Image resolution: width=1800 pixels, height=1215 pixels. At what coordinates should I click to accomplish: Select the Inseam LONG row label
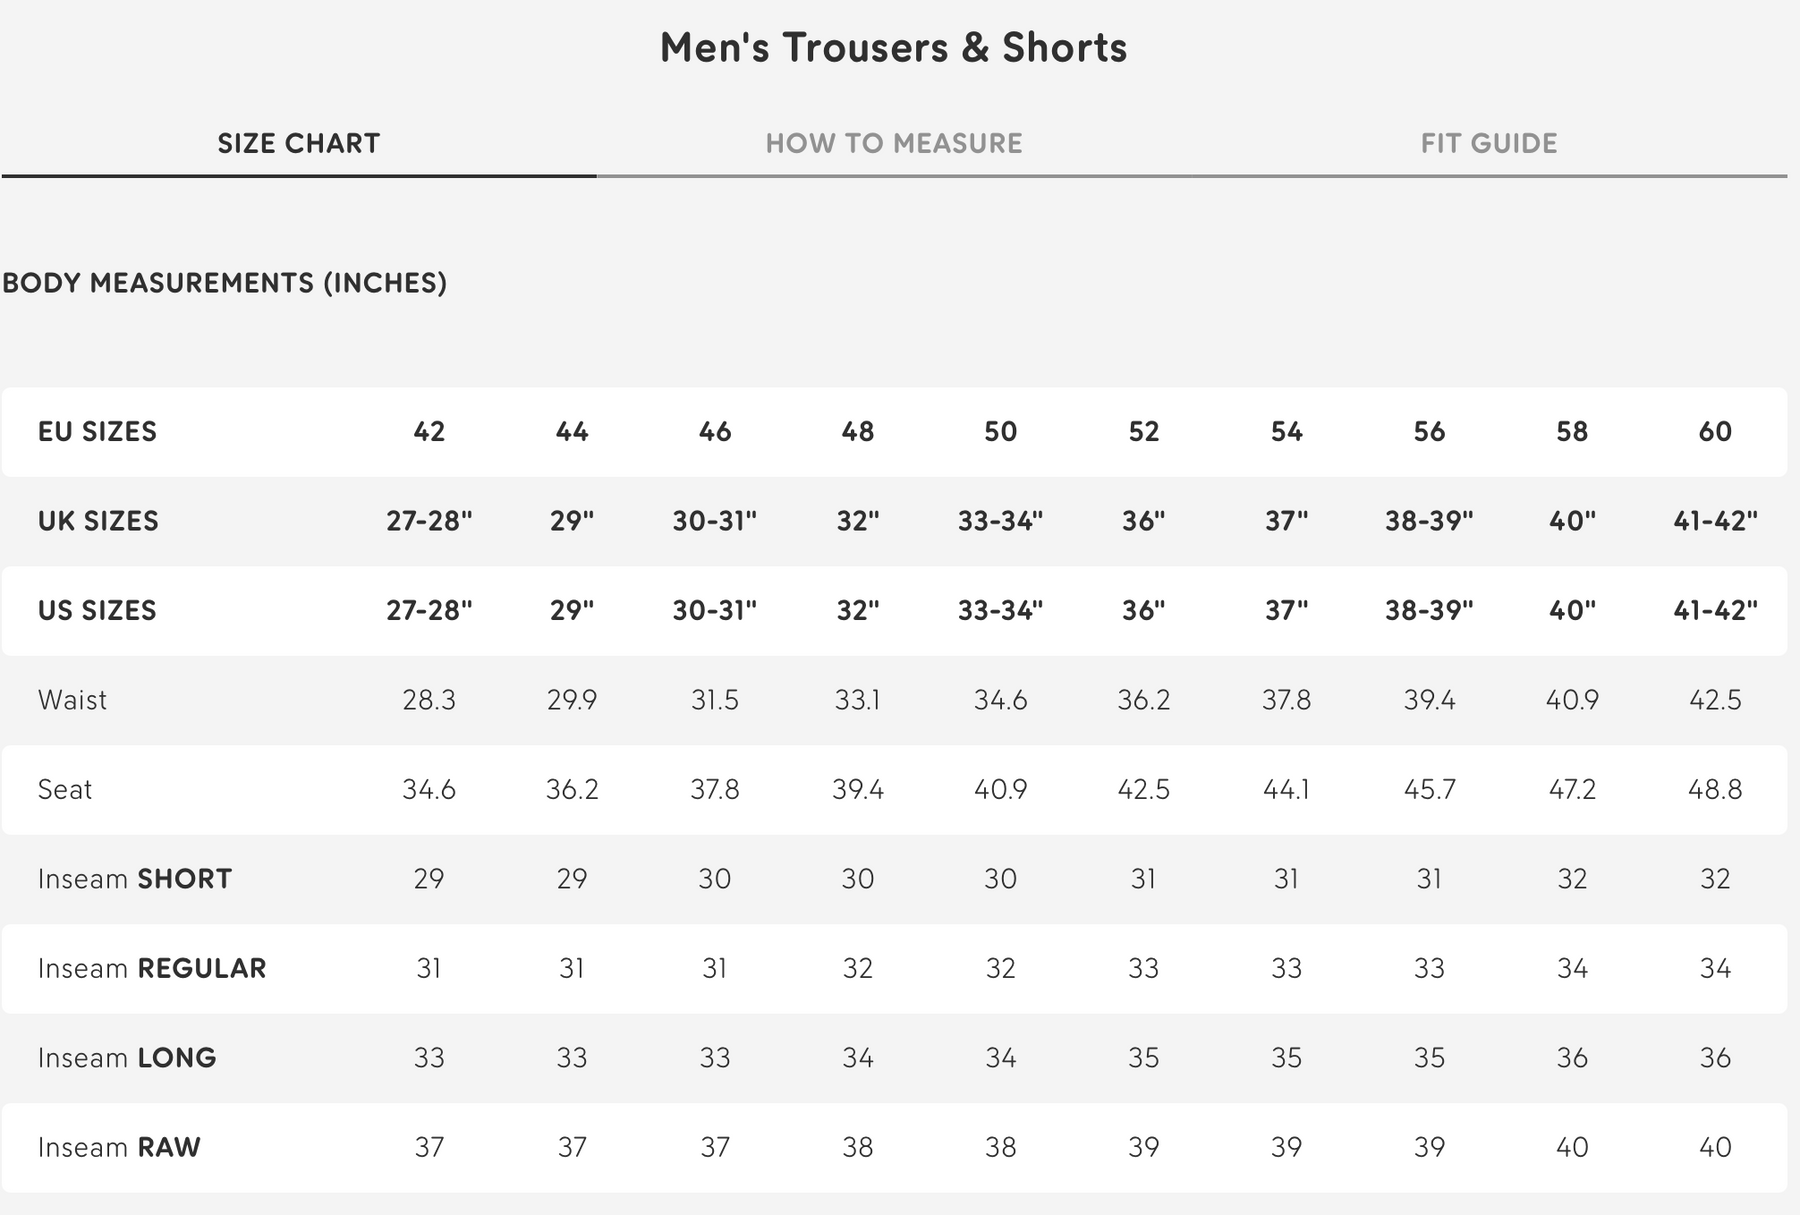coord(127,1058)
